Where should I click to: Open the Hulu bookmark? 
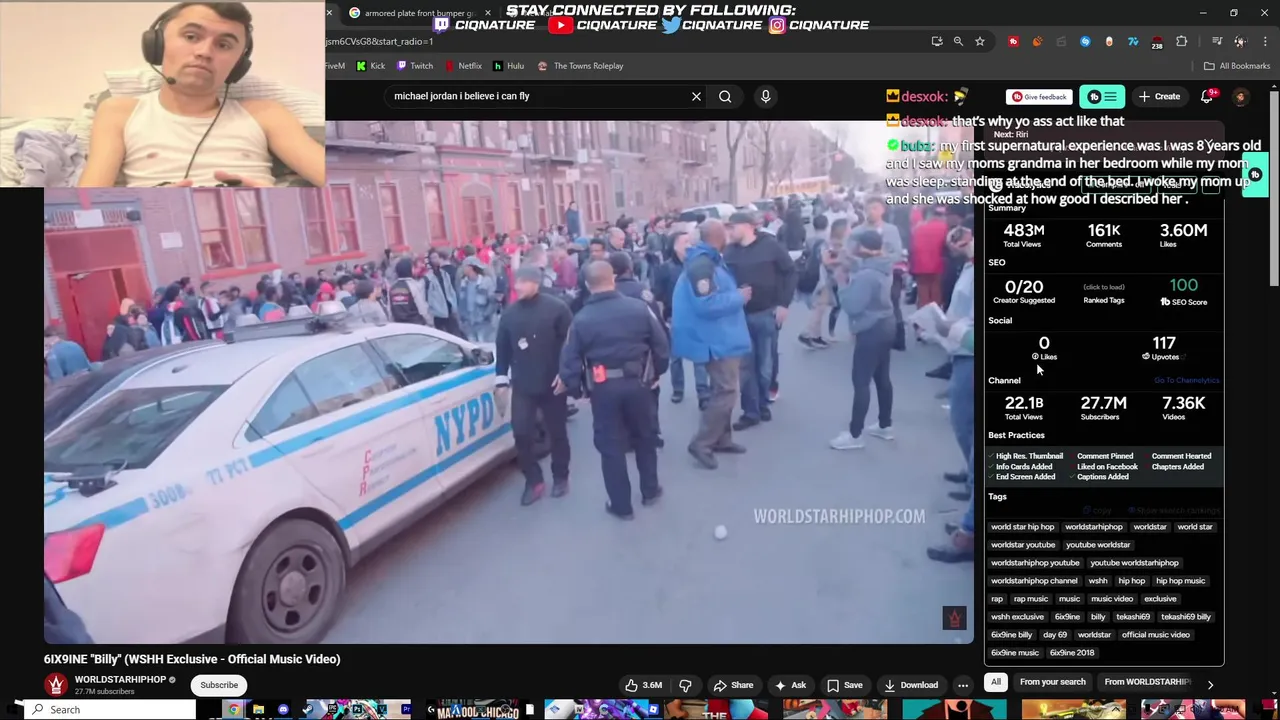pos(509,66)
